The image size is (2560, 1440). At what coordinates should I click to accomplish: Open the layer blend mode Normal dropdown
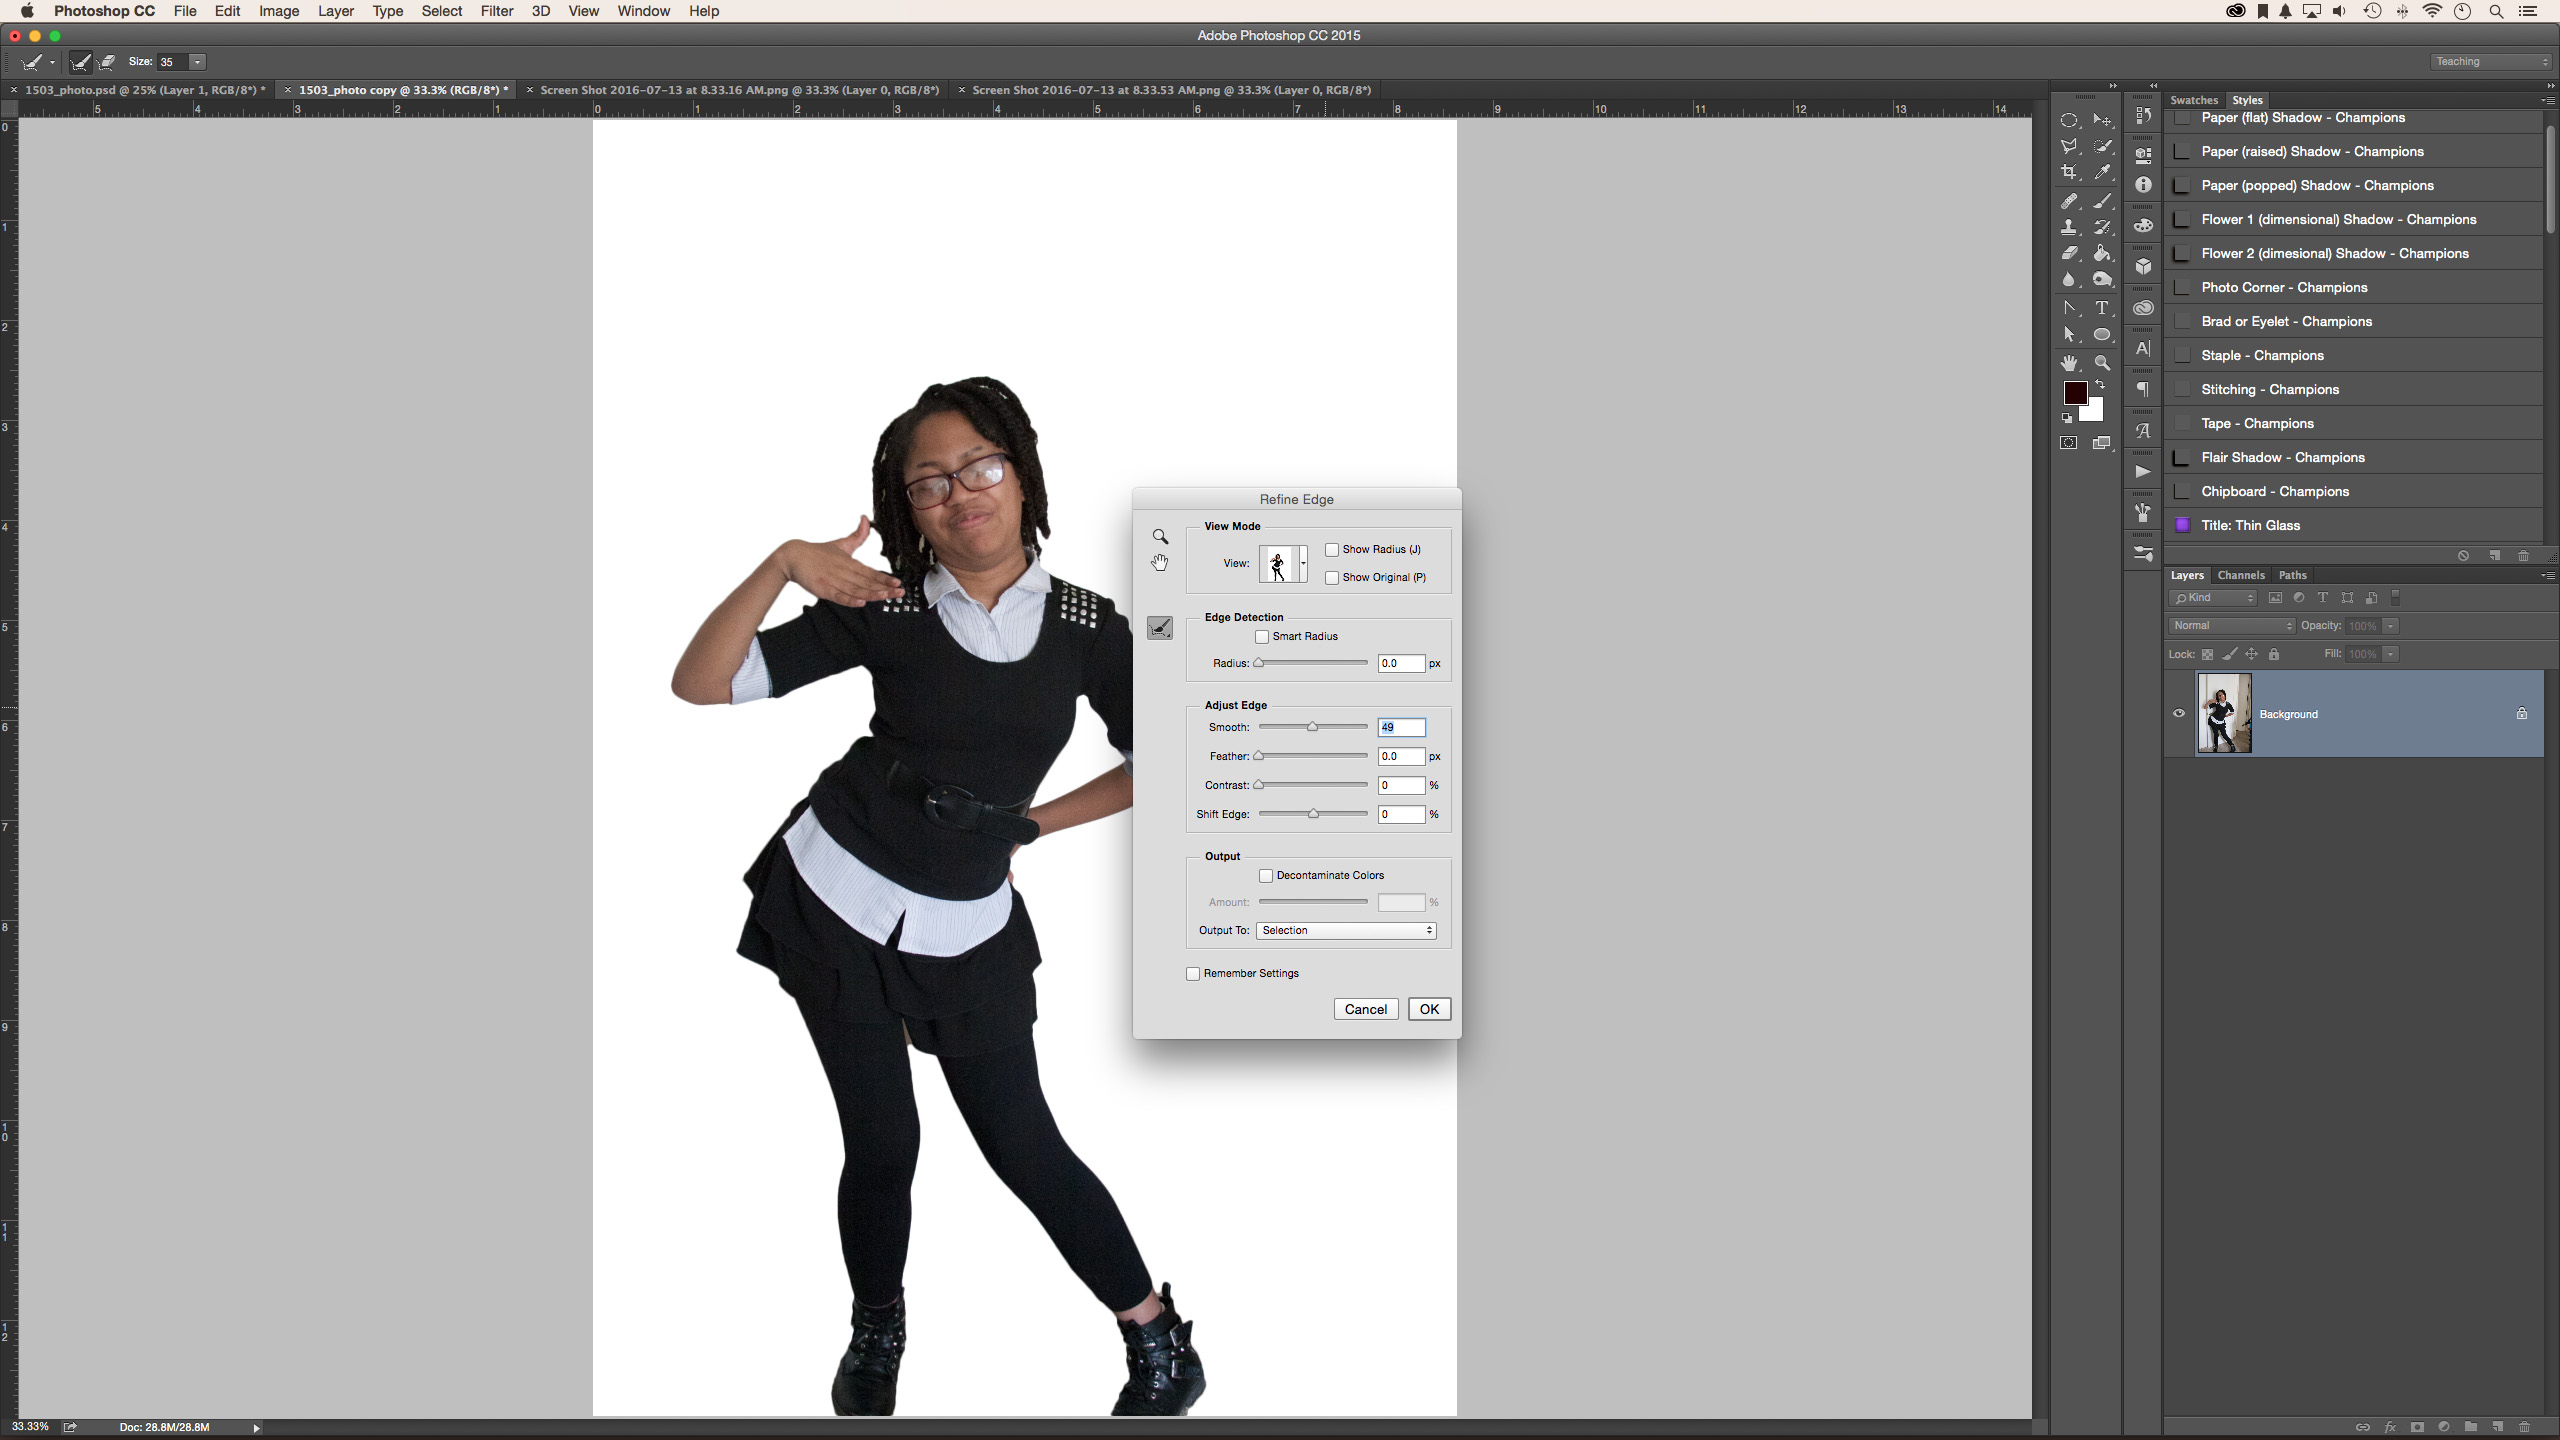[2232, 625]
